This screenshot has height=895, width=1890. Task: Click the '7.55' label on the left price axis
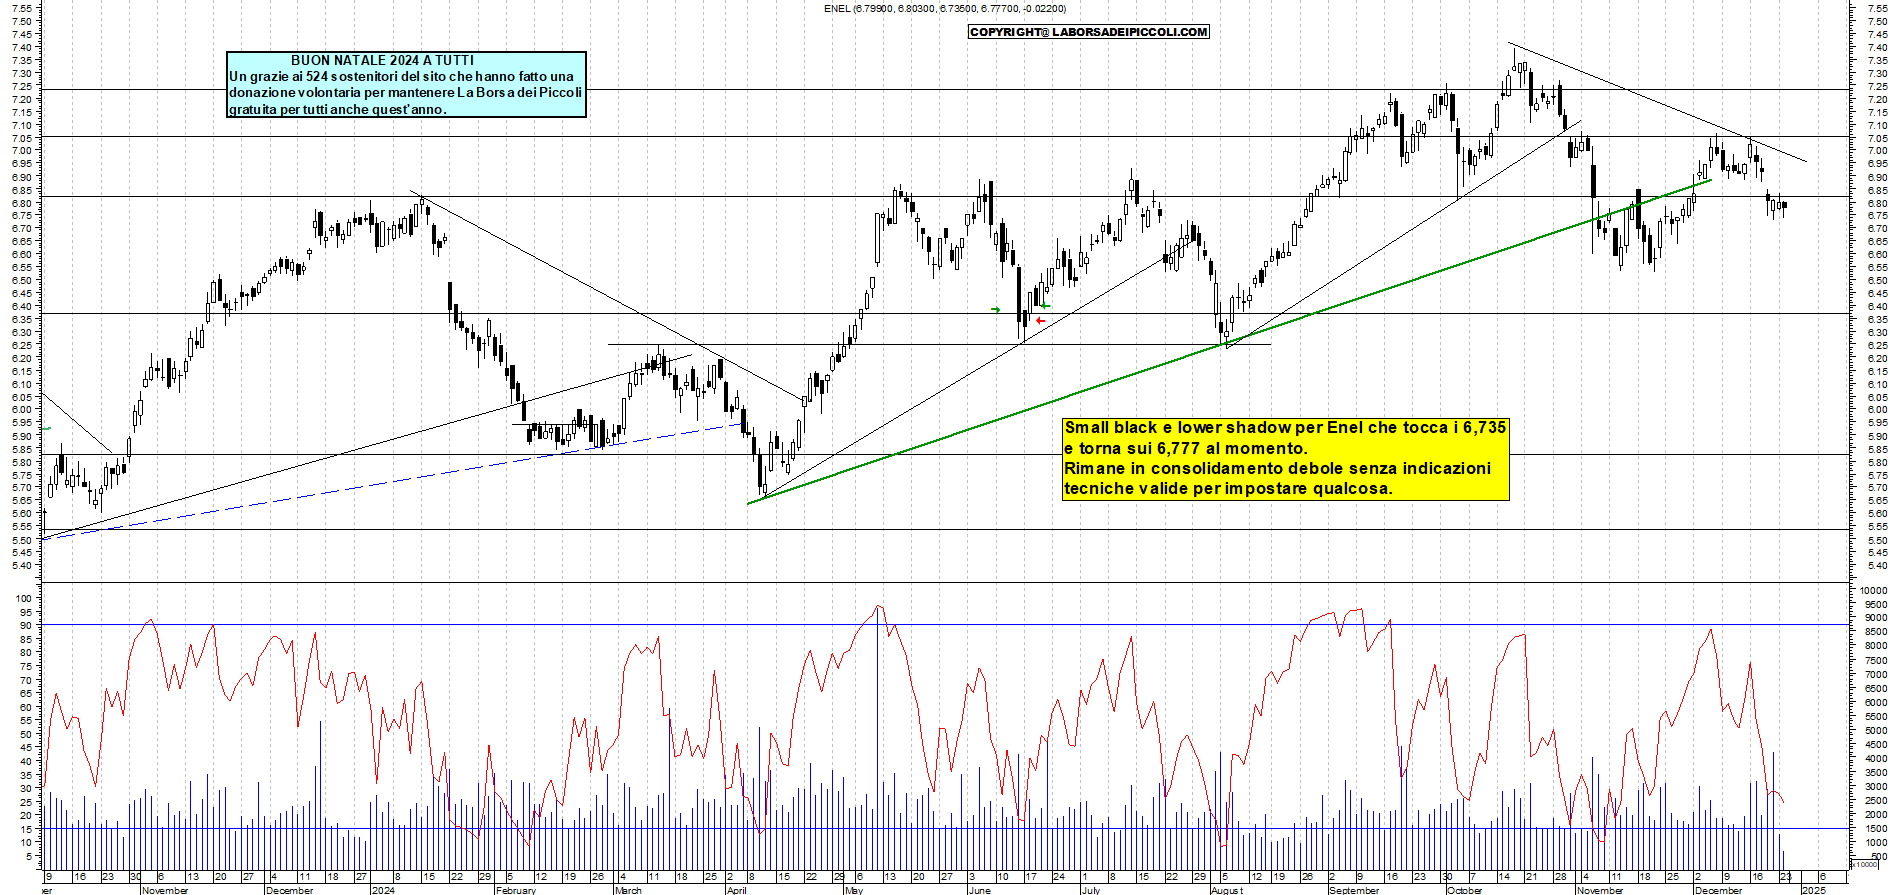coord(24,8)
